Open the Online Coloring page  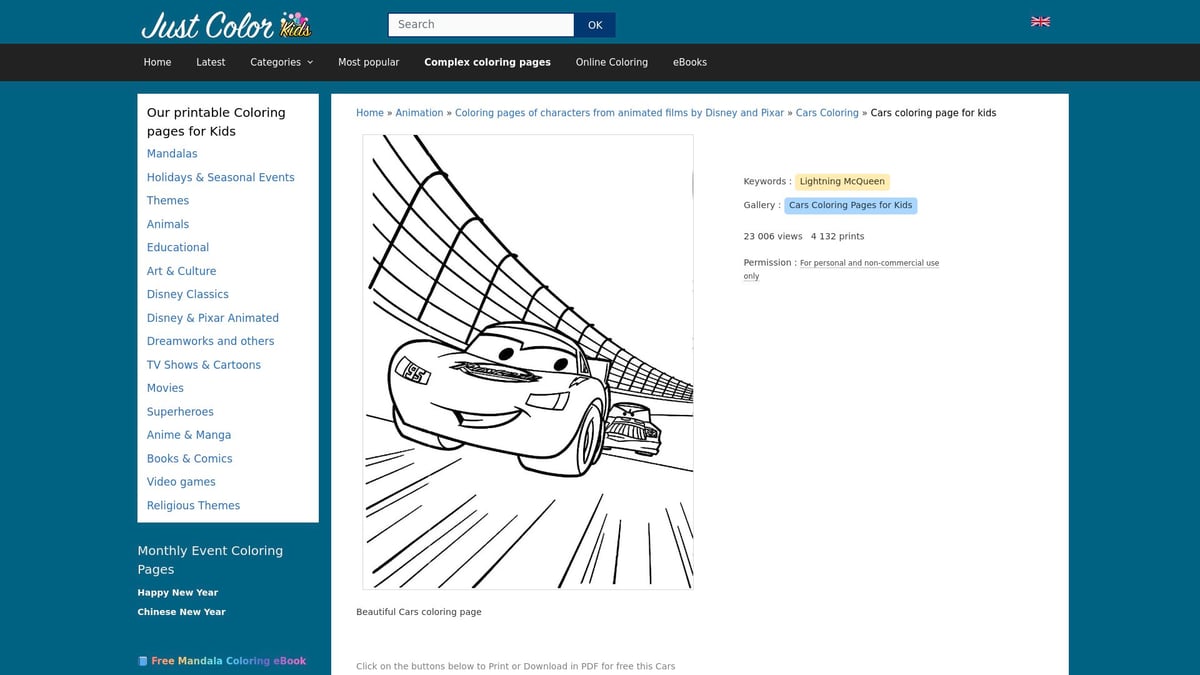[611, 61]
